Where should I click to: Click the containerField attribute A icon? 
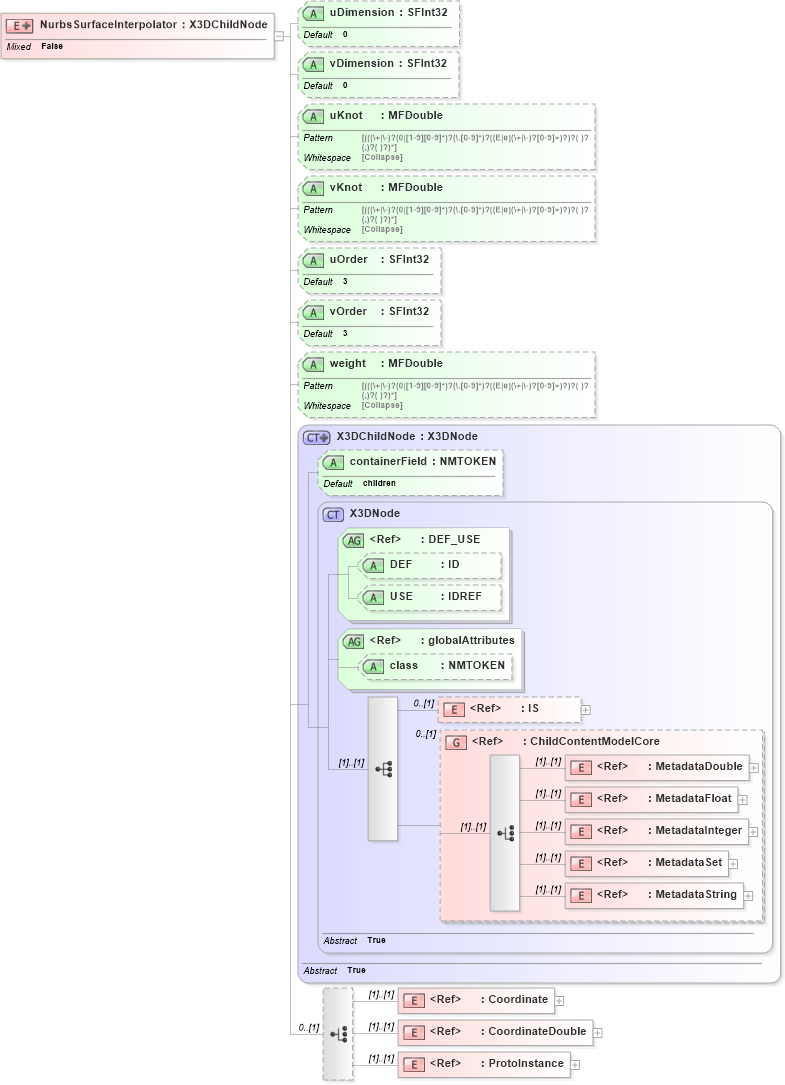click(333, 463)
